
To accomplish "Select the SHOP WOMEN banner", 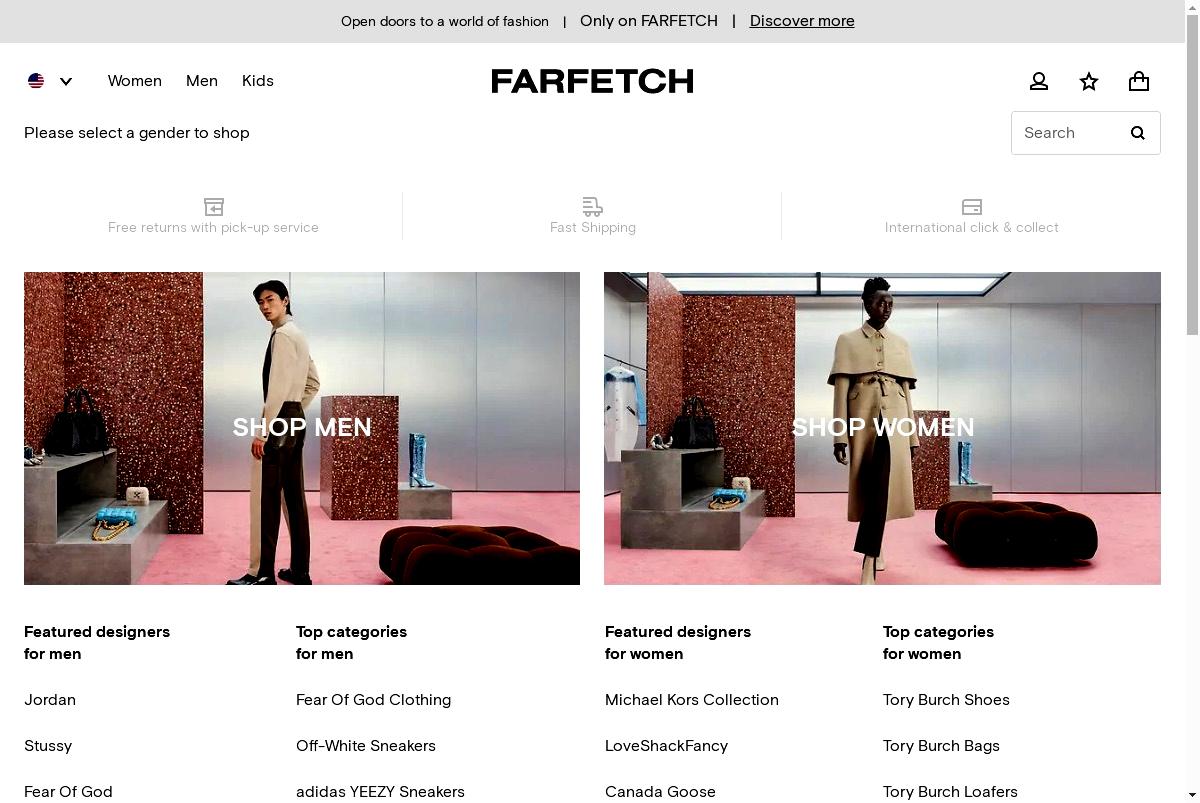I will click(882, 428).
